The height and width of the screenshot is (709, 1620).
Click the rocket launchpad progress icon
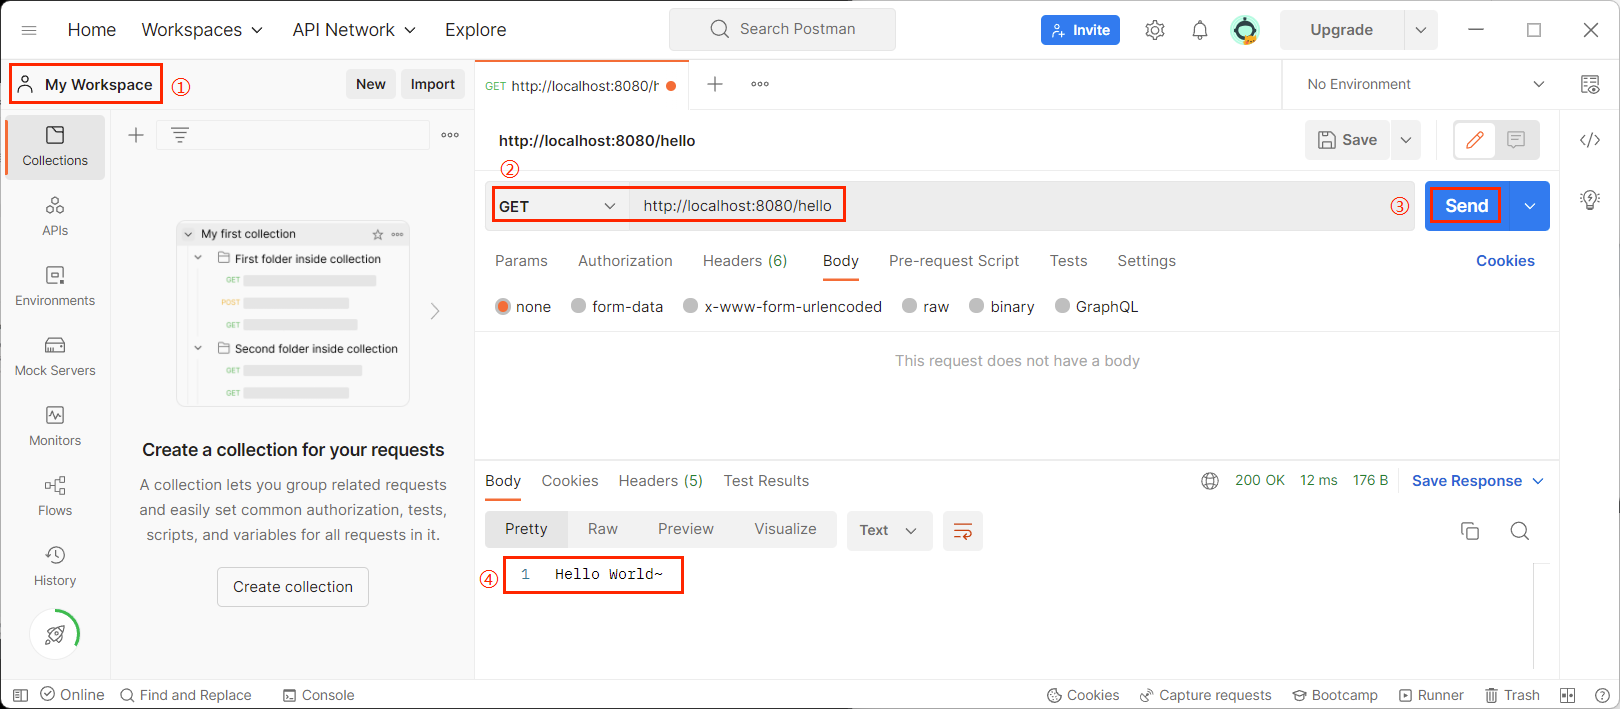55,634
